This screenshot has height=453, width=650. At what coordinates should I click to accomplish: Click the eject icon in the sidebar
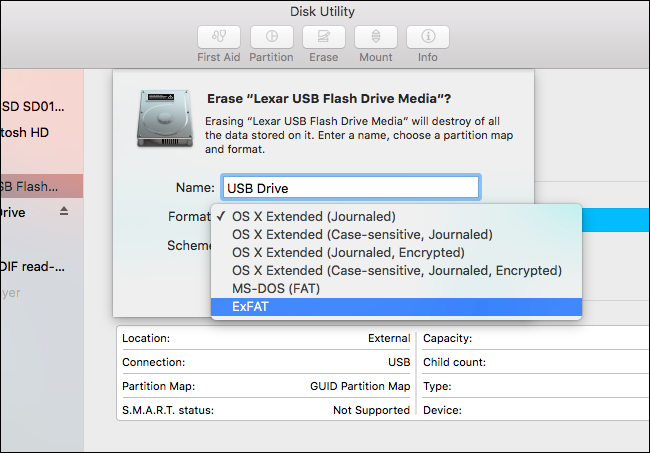[x=65, y=212]
